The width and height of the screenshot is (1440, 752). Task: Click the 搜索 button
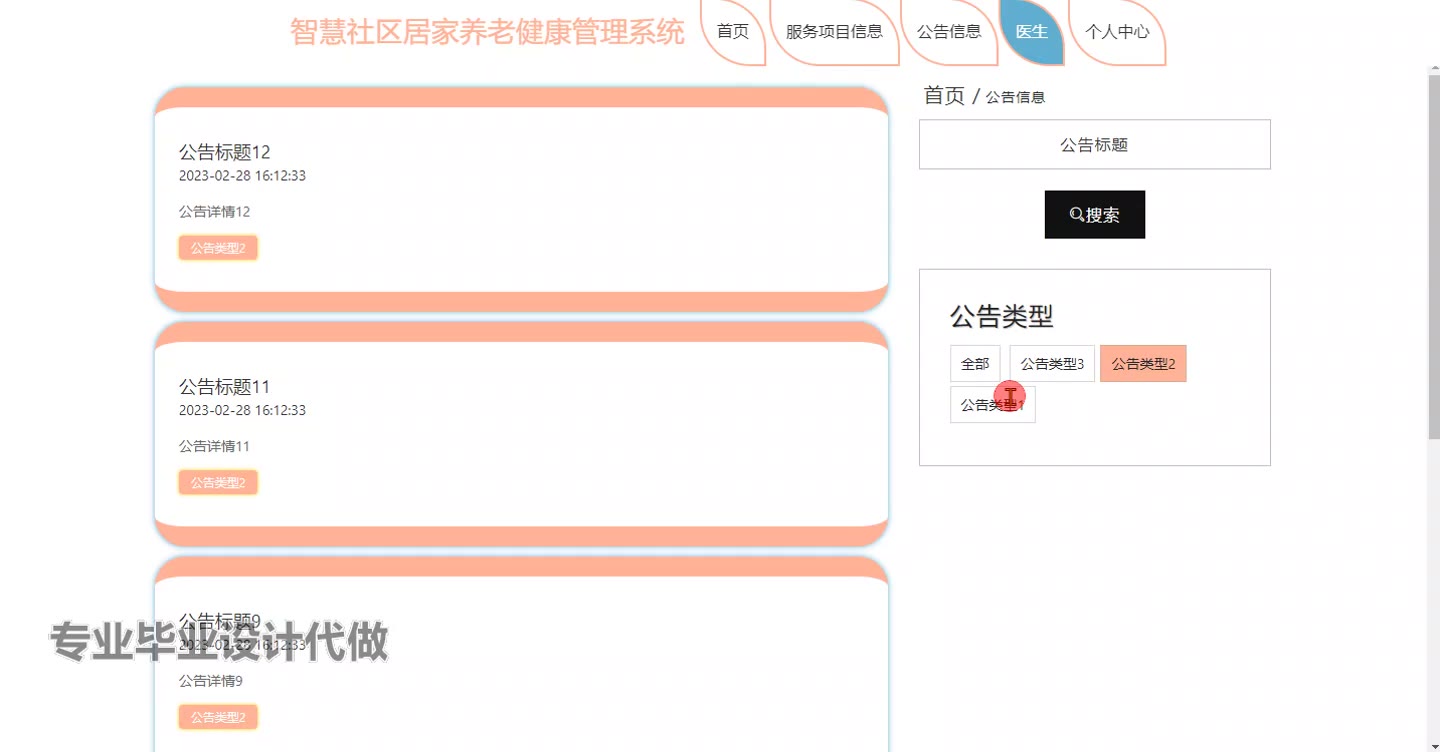pos(1095,215)
